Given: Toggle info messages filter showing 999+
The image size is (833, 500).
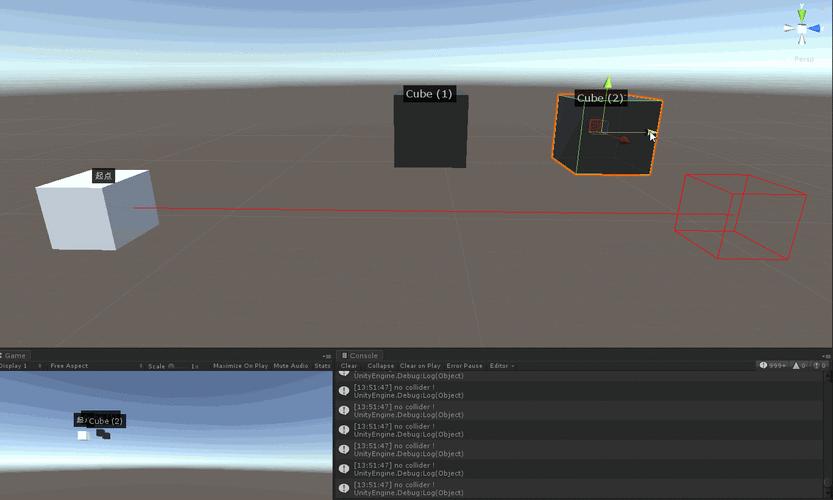Looking at the screenshot, I should pyautogui.click(x=772, y=366).
